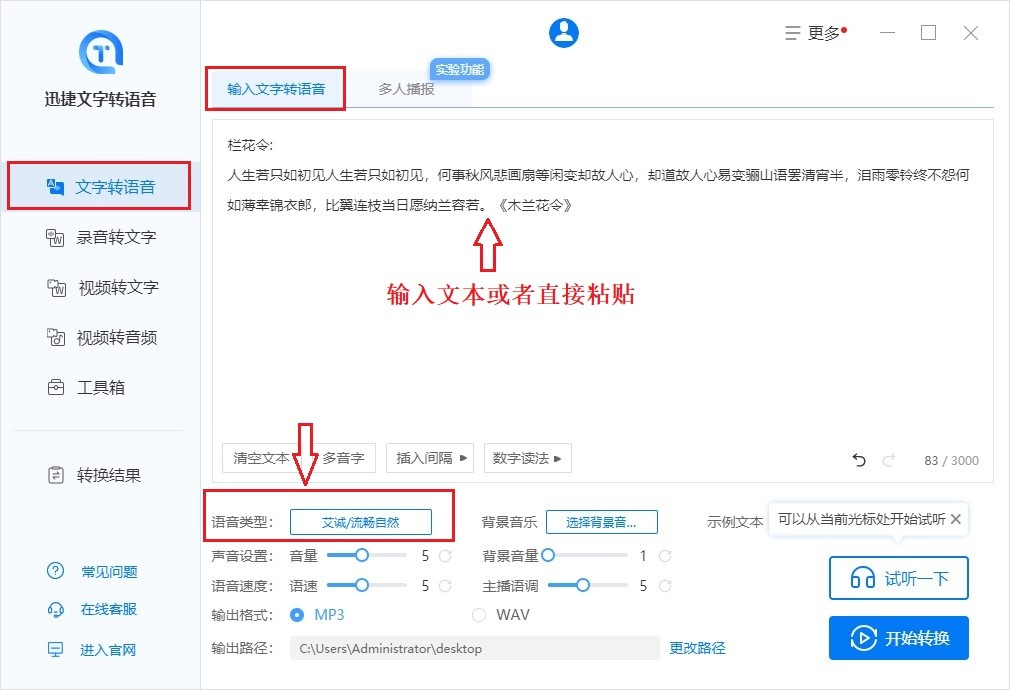
Task: Select 转换结果 label in sidebar
Action: pos(108,475)
